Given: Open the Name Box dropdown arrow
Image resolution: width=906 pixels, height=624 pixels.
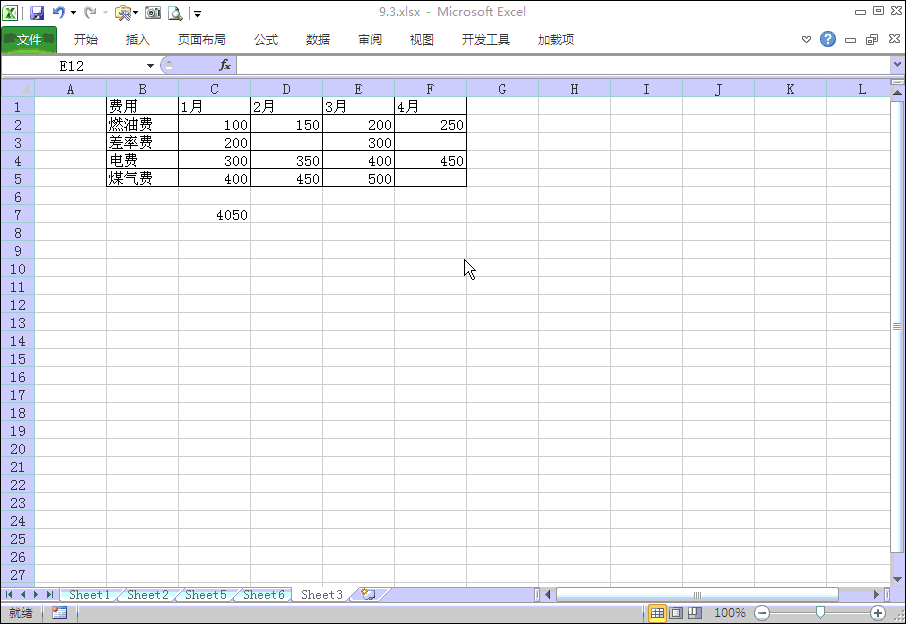Looking at the screenshot, I should tap(150, 66).
